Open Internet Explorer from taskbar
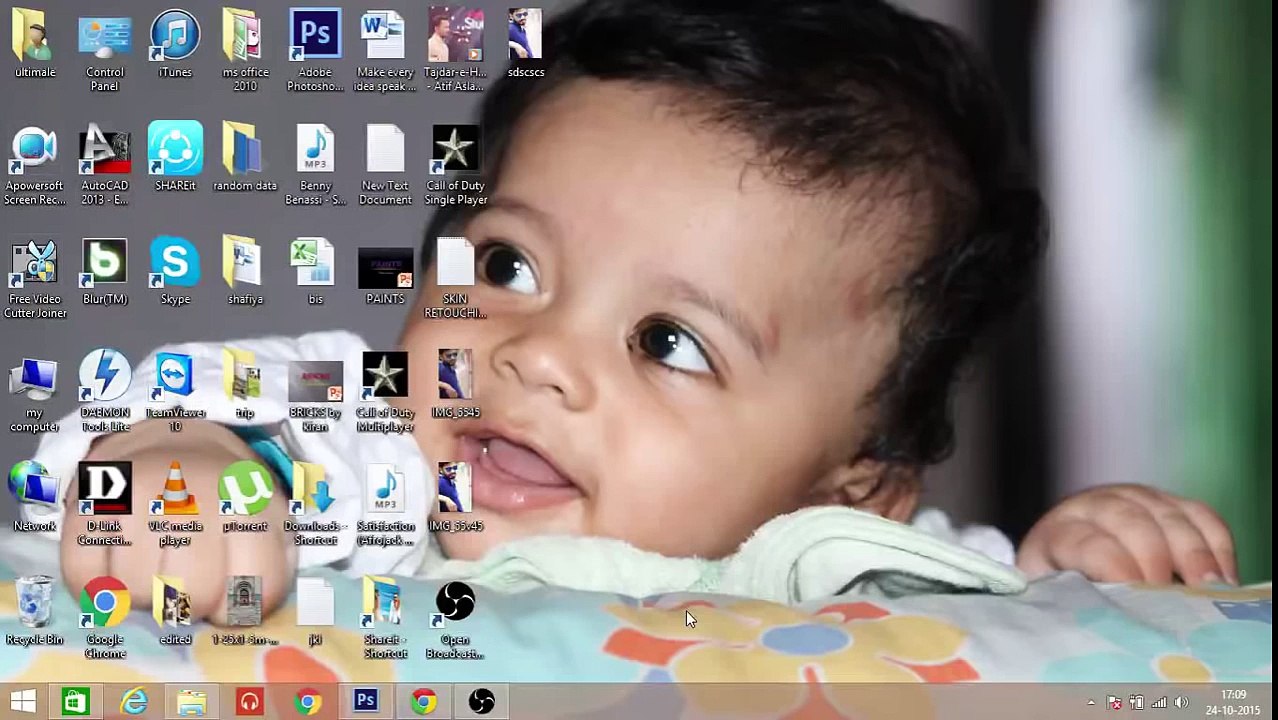 pyautogui.click(x=133, y=702)
